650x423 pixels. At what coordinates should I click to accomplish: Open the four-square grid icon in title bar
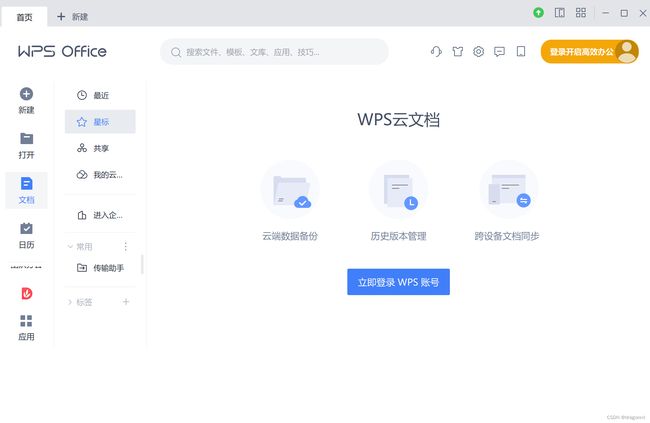click(581, 13)
